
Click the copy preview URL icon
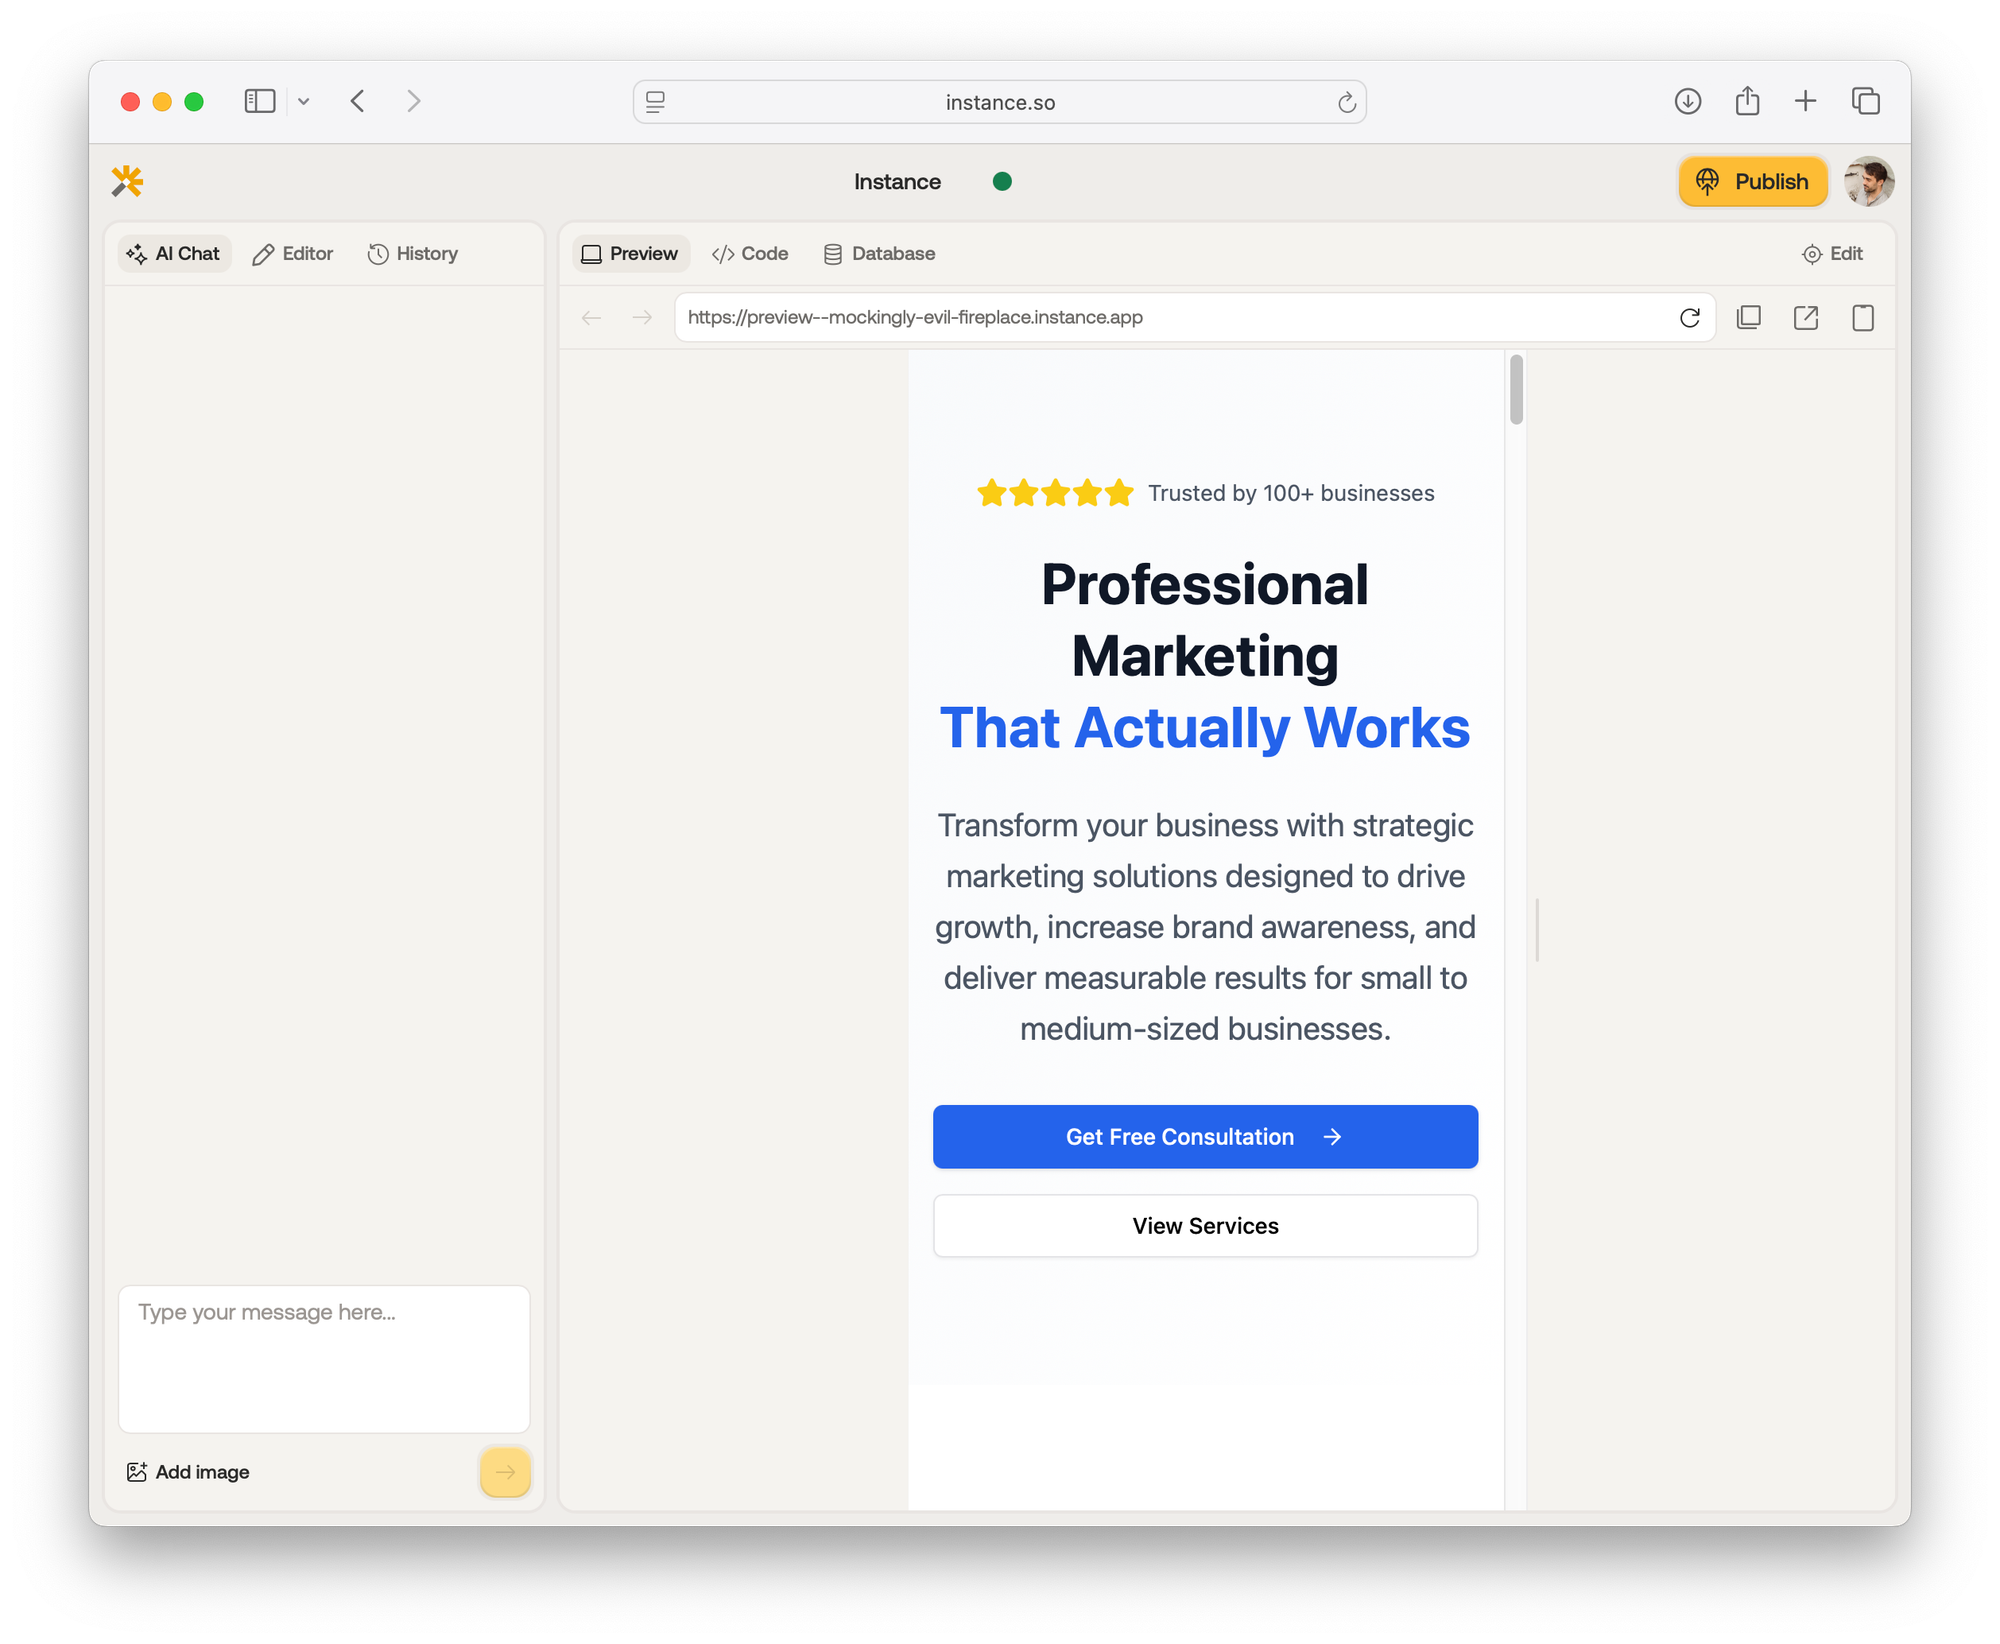pyautogui.click(x=1749, y=318)
